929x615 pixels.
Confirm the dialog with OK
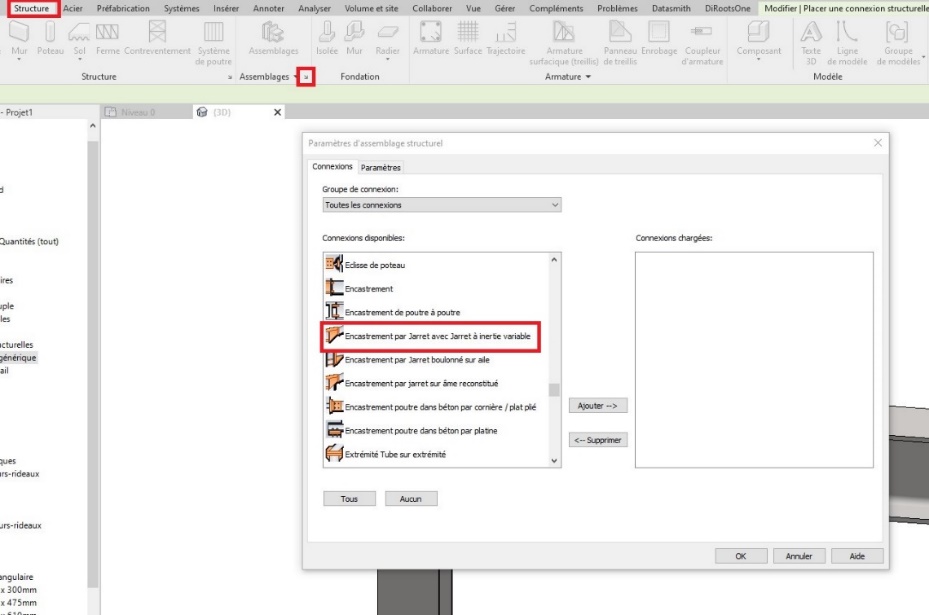point(741,556)
